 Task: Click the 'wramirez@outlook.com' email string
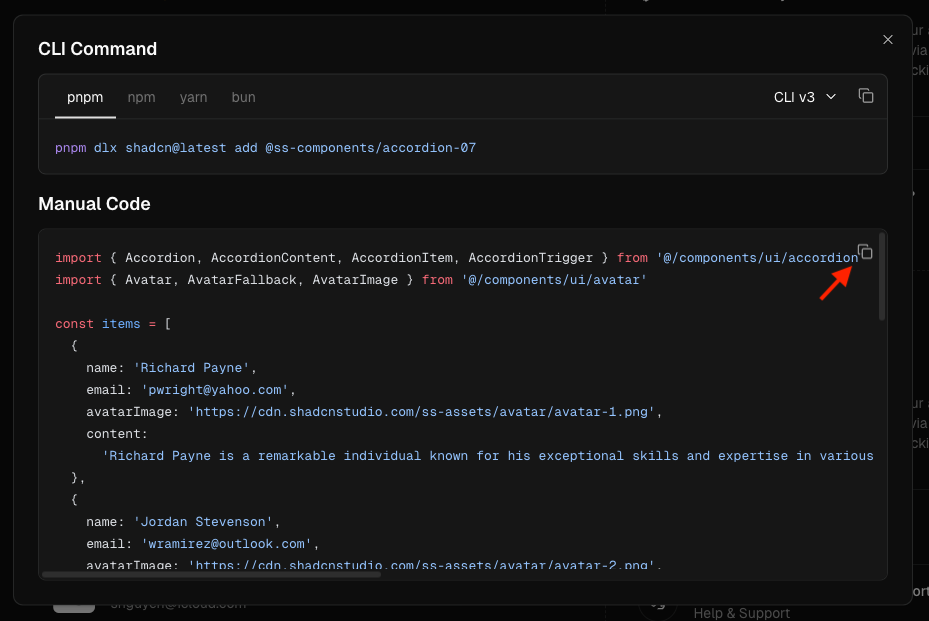tap(226, 544)
